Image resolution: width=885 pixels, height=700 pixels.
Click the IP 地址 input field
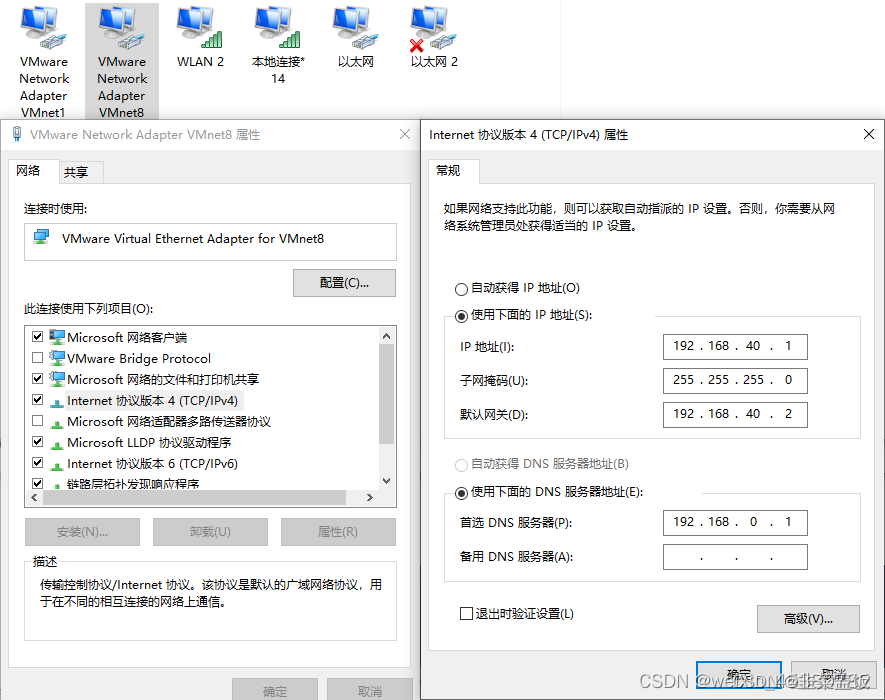pyautogui.click(x=735, y=347)
